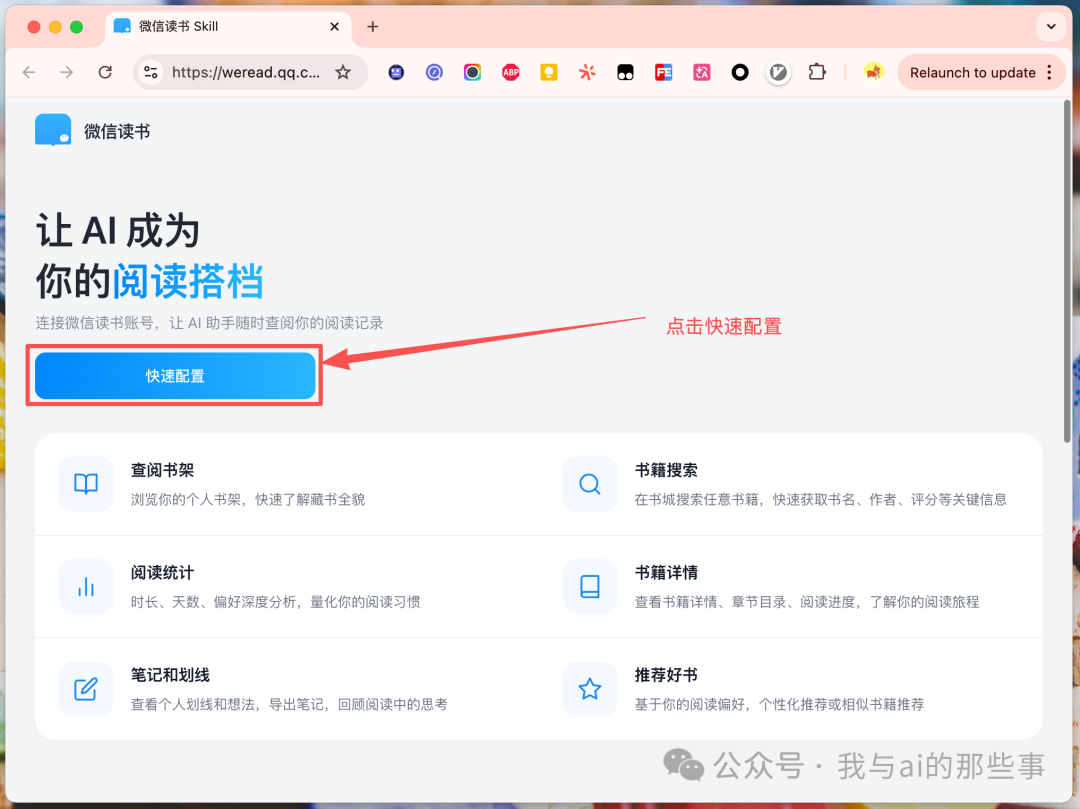Screen dimensions: 1080x809
Task: Click the dark blue face extension icon
Action: [396, 72]
